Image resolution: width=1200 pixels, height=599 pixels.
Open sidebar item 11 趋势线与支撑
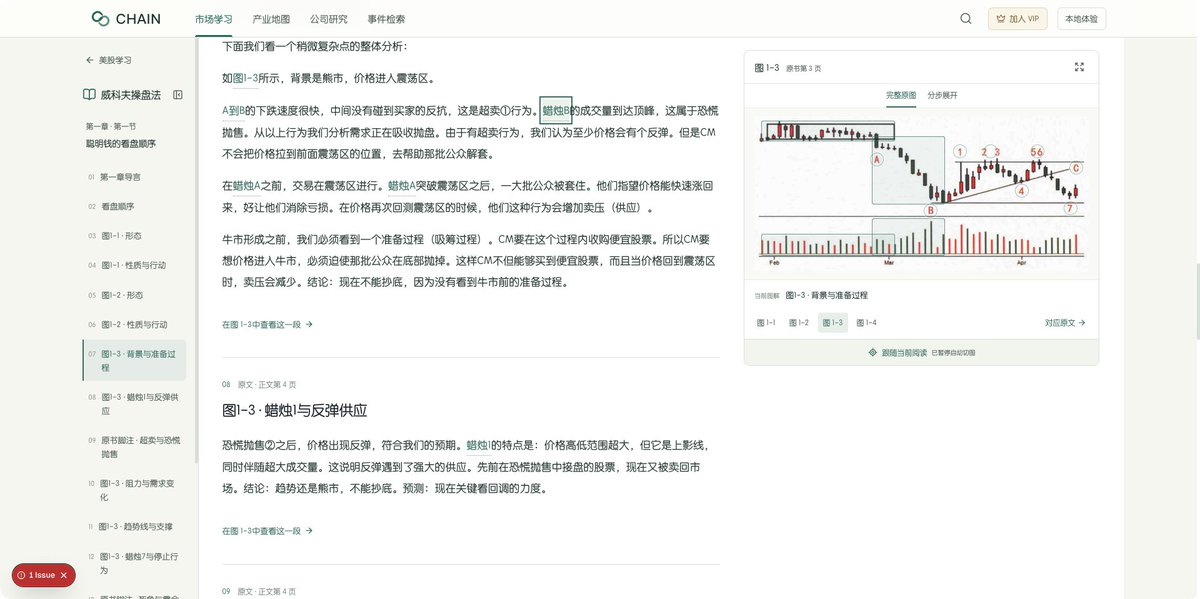pyautogui.click(x=134, y=526)
